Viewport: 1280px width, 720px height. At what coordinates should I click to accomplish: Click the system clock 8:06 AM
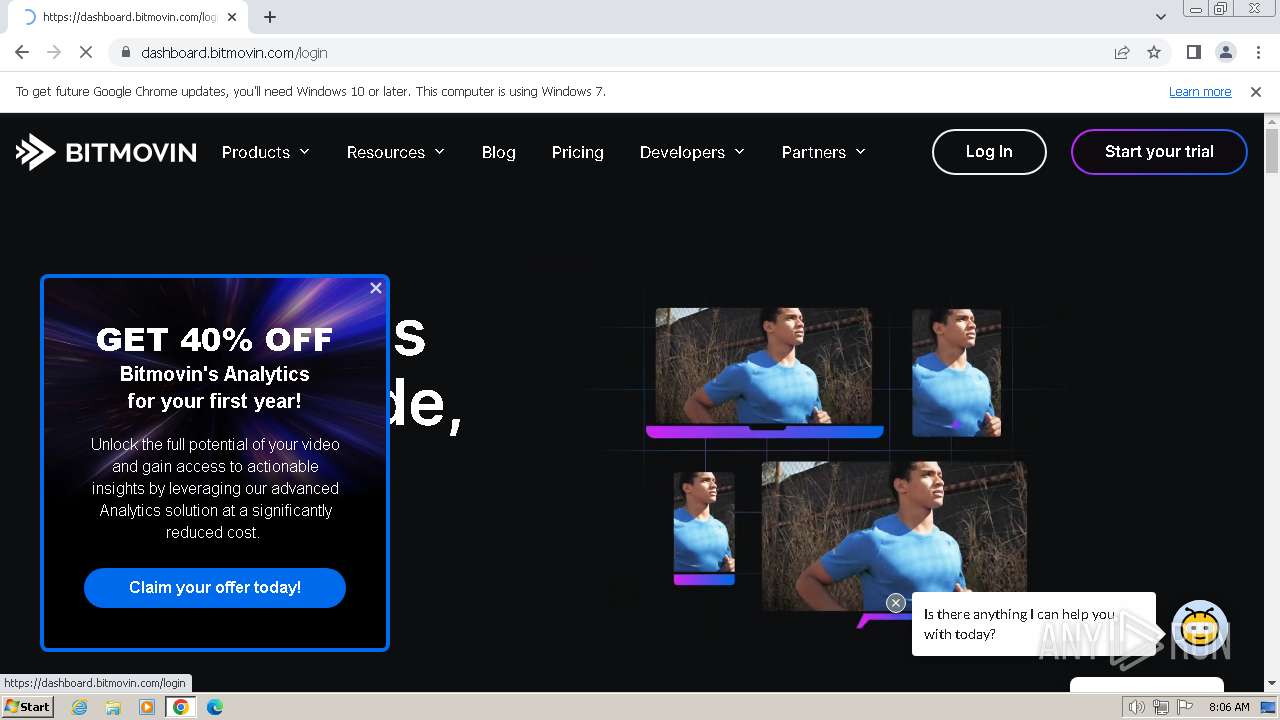tap(1229, 707)
